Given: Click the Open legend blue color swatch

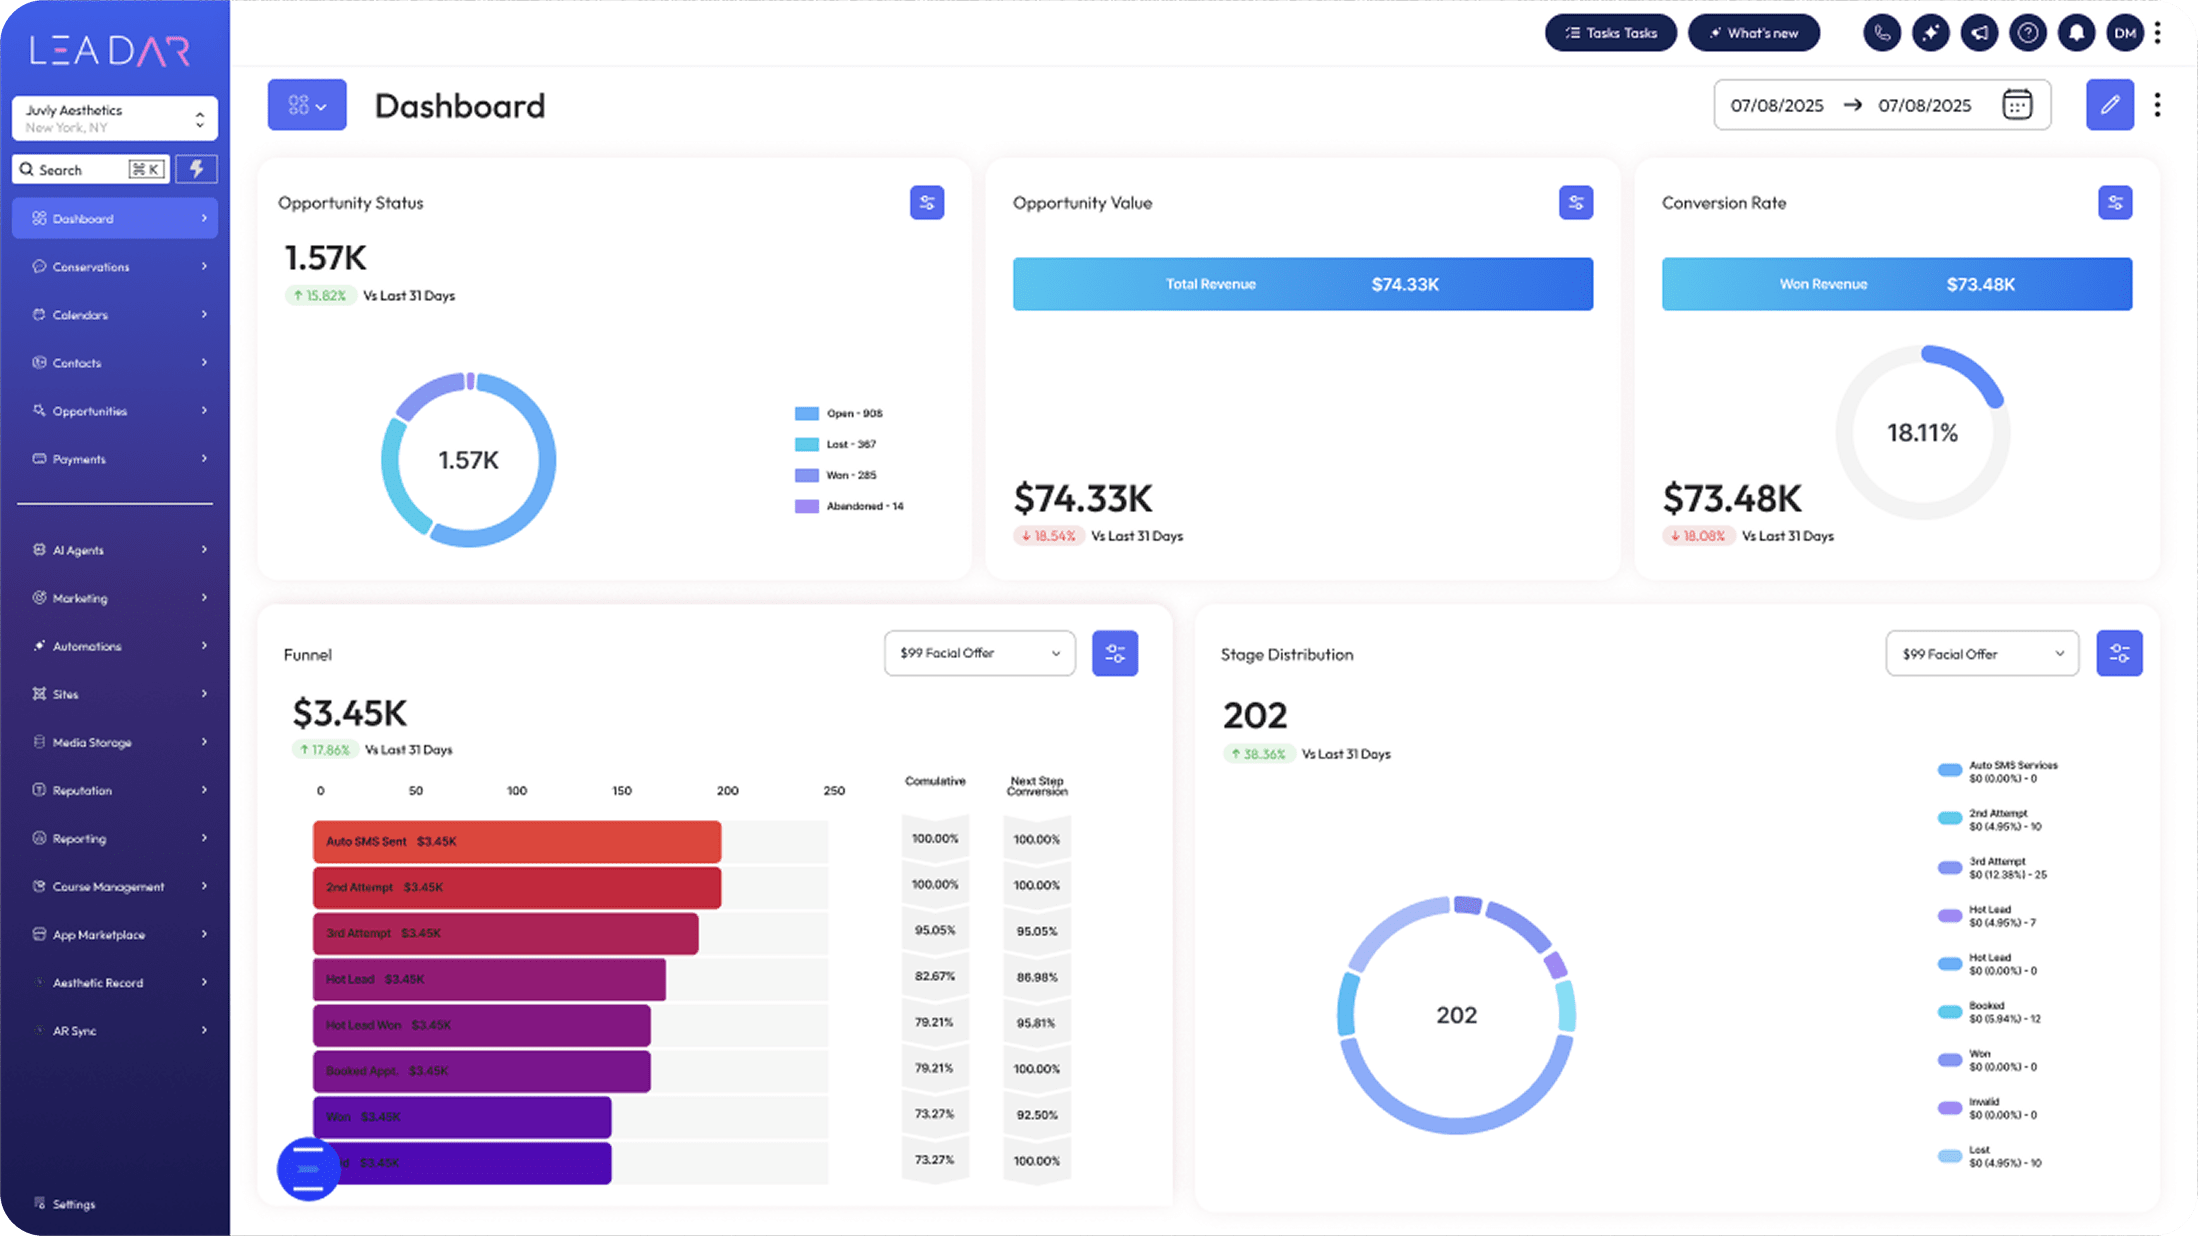Looking at the screenshot, I should (806, 414).
